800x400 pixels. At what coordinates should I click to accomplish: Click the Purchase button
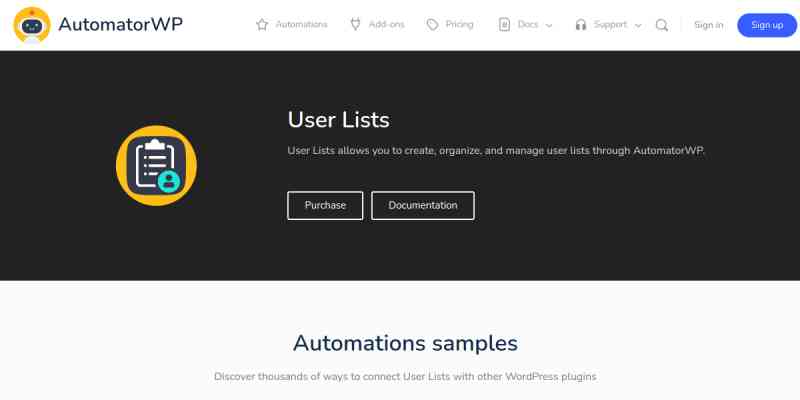tap(325, 206)
